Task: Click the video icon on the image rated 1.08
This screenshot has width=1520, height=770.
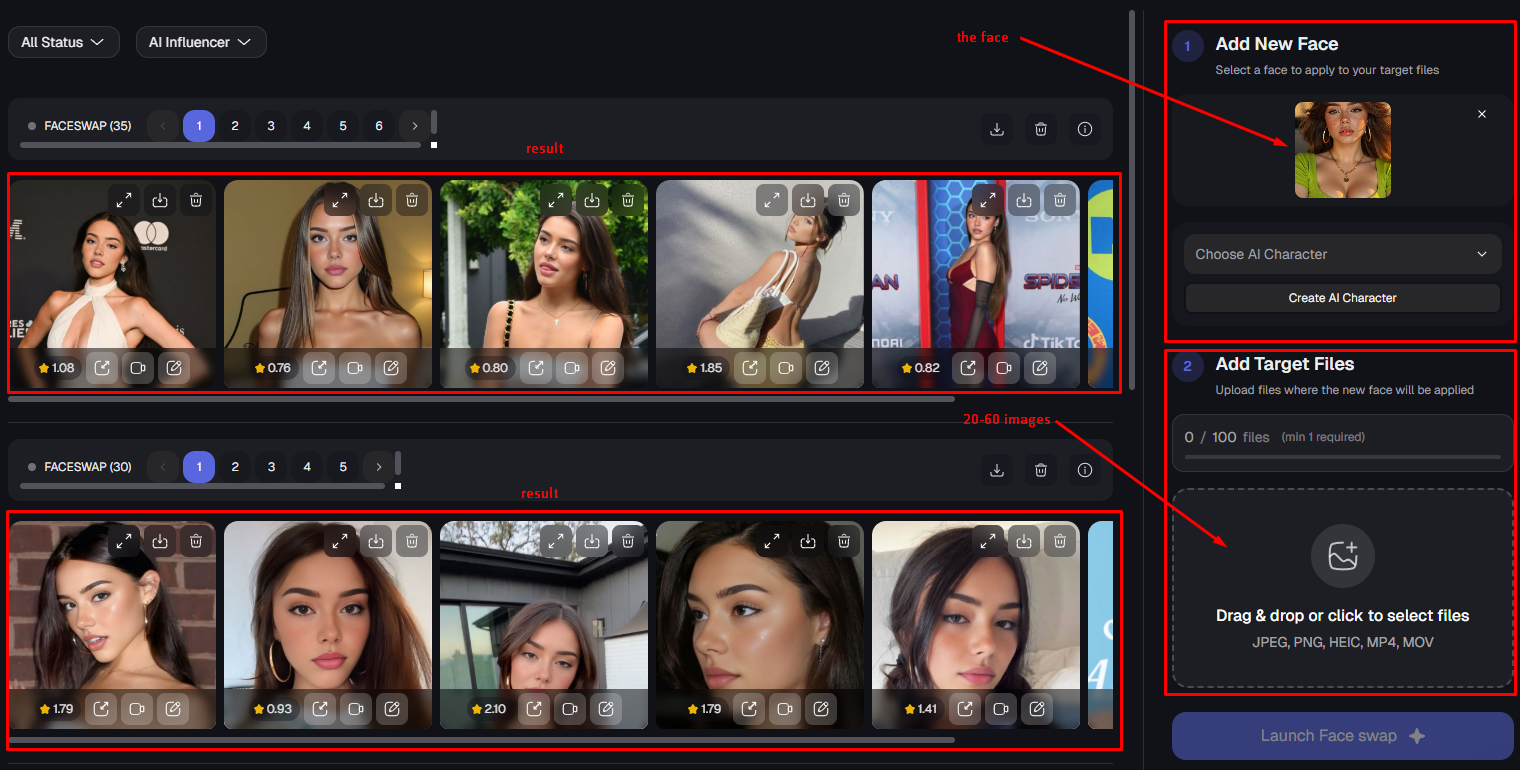Action: pos(138,368)
